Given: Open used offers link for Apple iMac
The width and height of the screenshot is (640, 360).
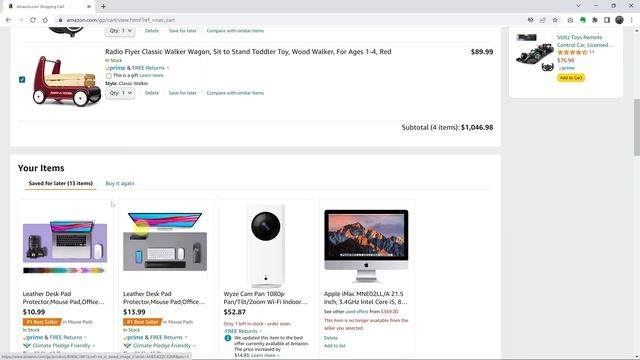Looking at the screenshot, I should (357, 311).
